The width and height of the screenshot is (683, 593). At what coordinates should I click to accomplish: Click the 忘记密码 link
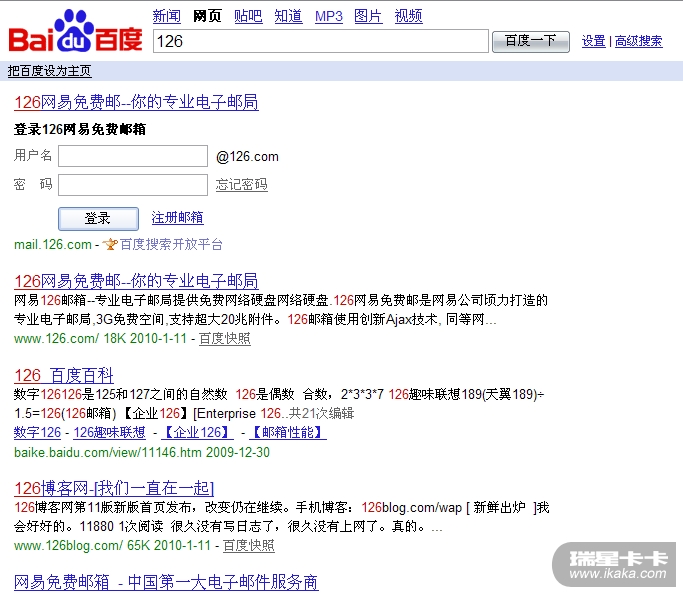point(241,185)
